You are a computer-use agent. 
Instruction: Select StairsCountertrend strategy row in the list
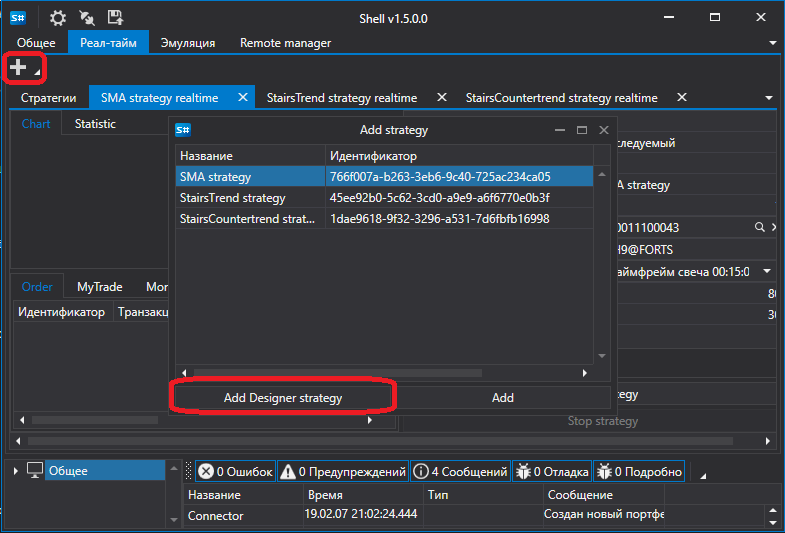tap(384, 219)
